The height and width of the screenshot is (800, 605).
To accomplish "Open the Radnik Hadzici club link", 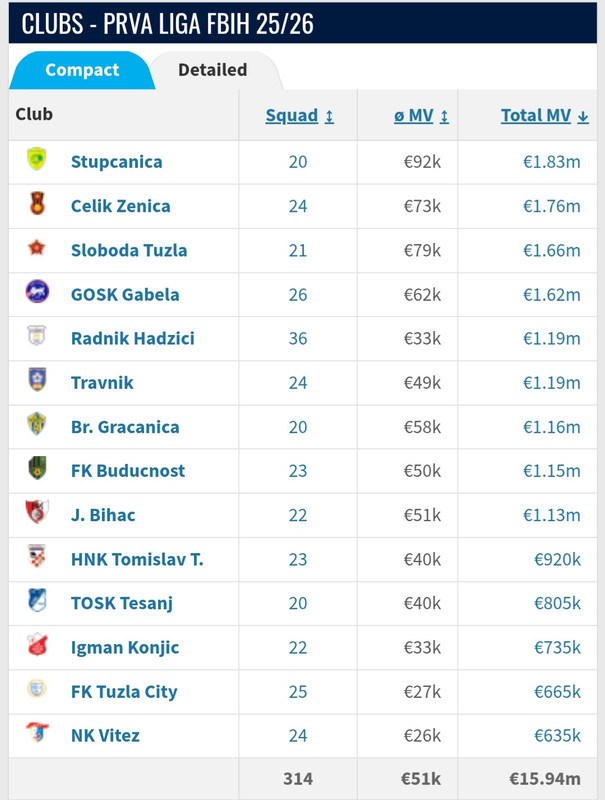I will pos(133,339).
